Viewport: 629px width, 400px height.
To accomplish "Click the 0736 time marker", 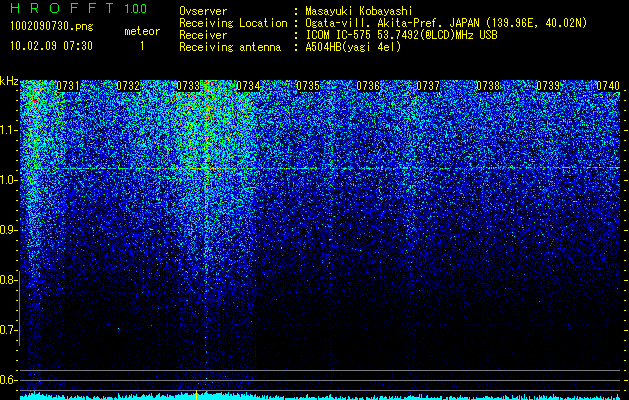I will [368, 86].
